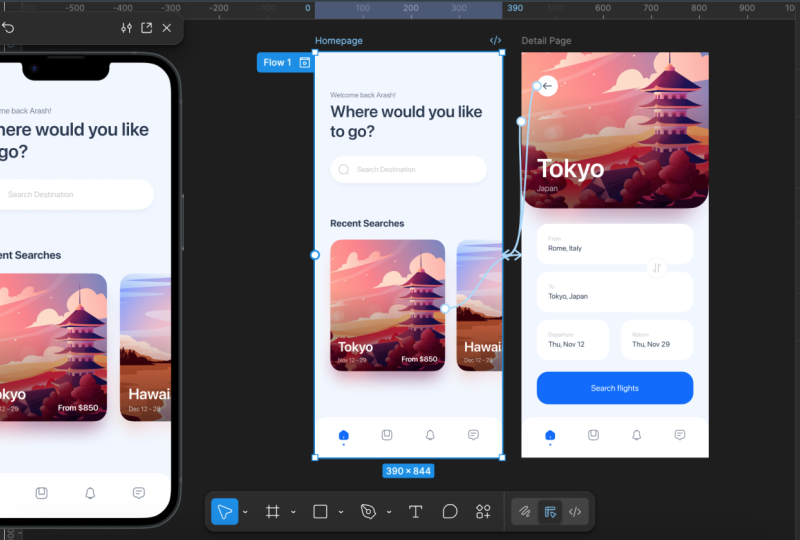Click the 'Where would you like to go?' heading in Homepage
This screenshot has width=800, height=540.
[x=406, y=121]
